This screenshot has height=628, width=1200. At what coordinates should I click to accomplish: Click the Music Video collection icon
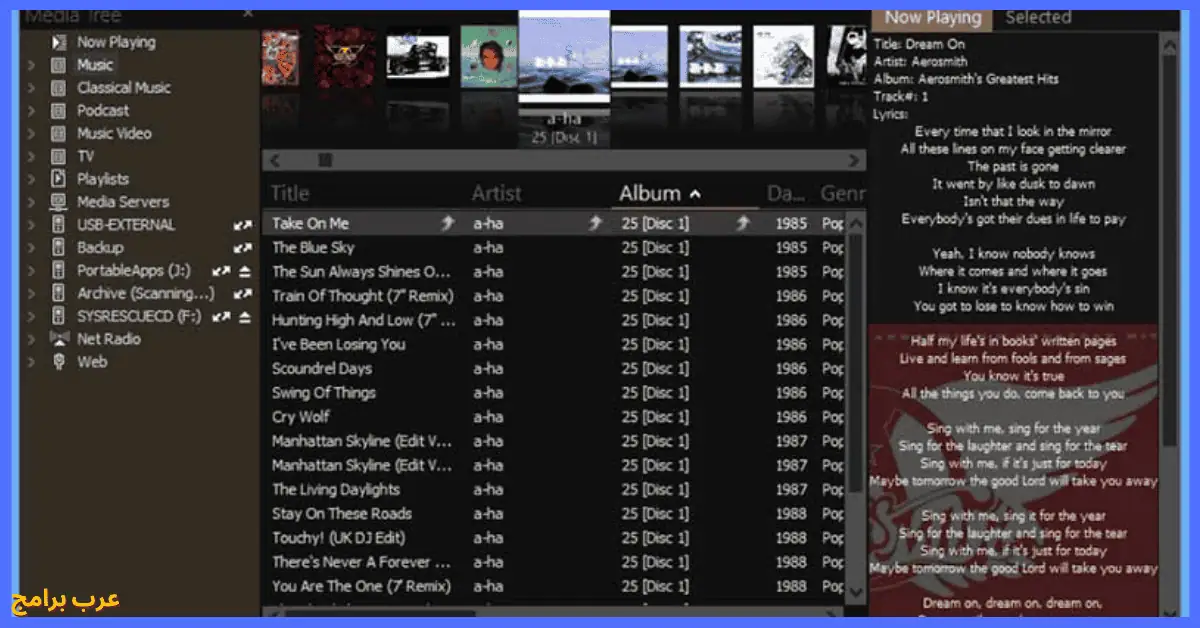(x=59, y=133)
